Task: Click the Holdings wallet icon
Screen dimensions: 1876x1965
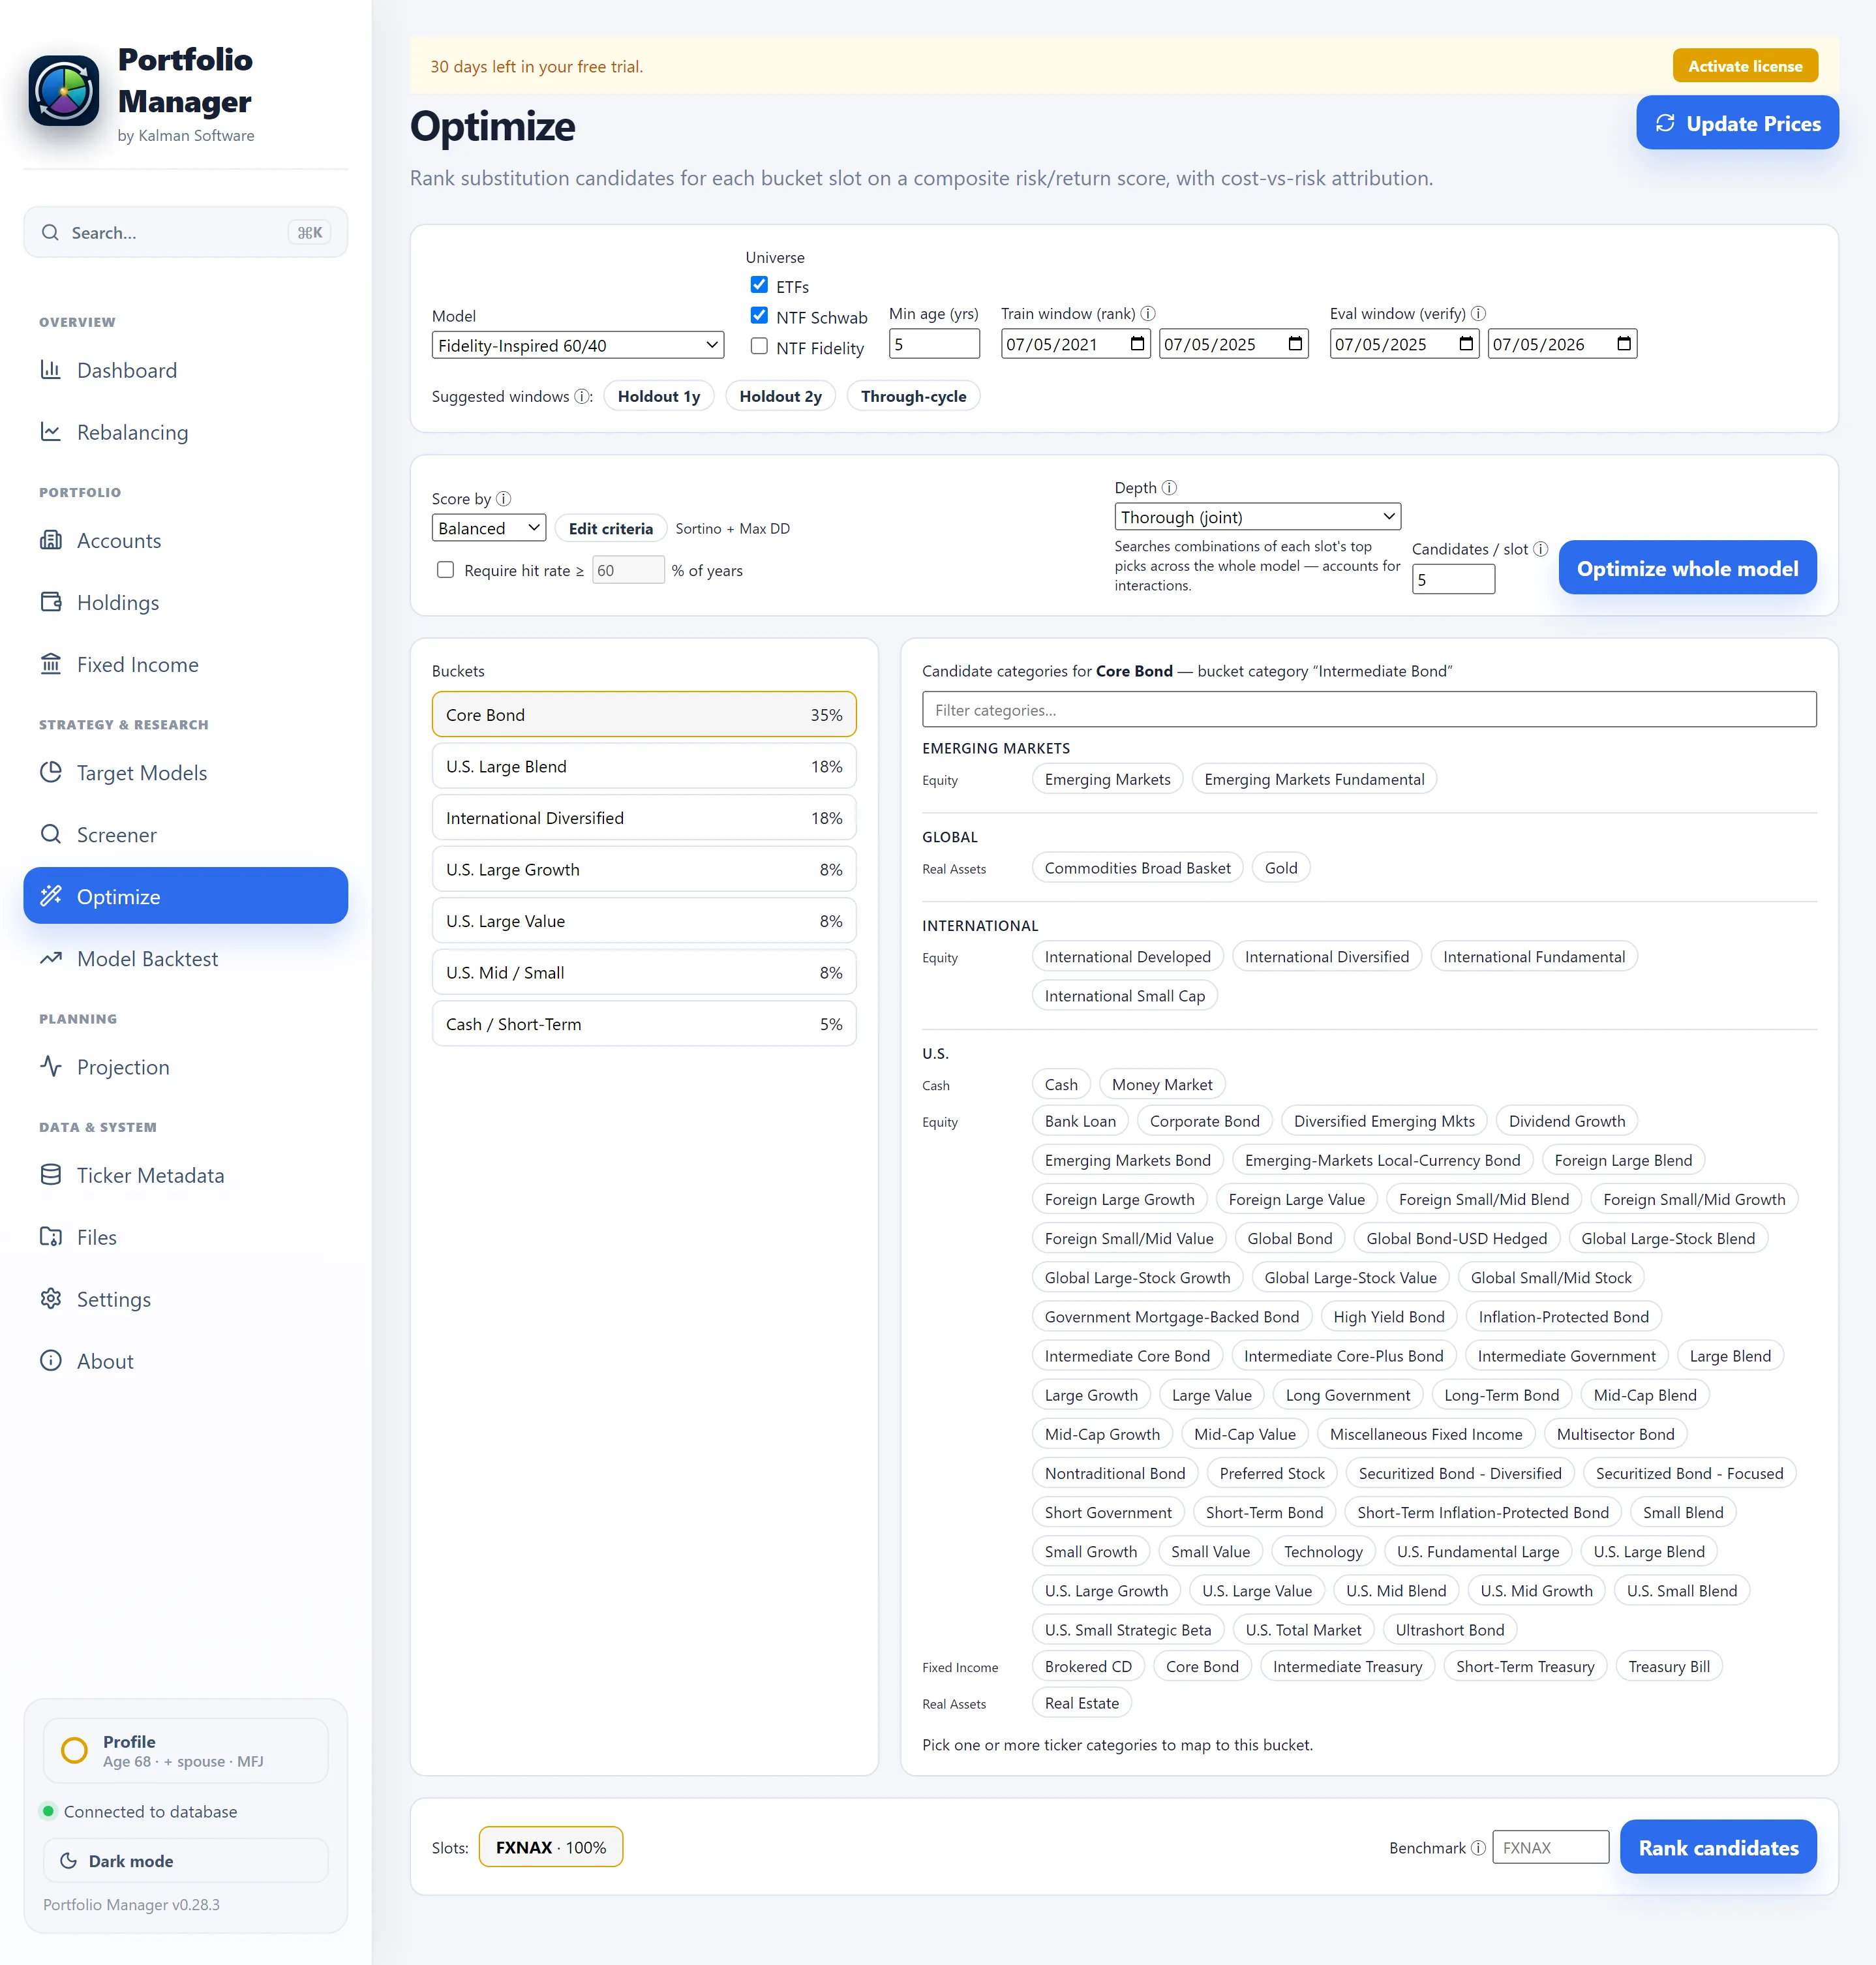Action: pyautogui.click(x=51, y=602)
